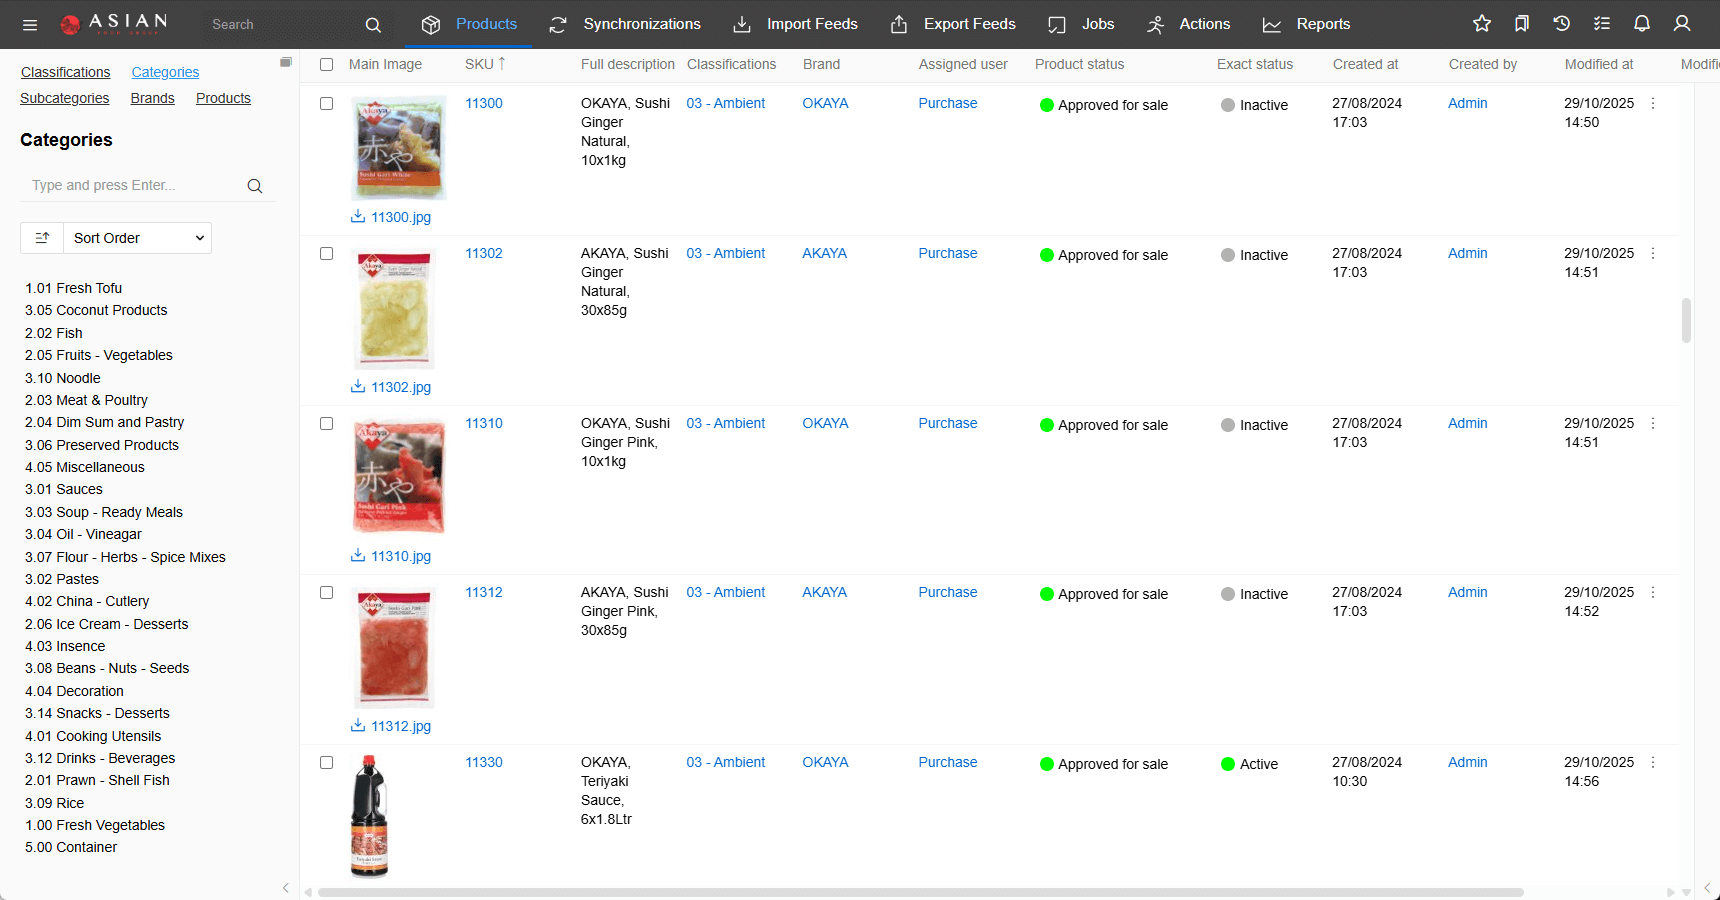Open the Sort Order dropdown
The height and width of the screenshot is (900, 1720).
pos(138,238)
